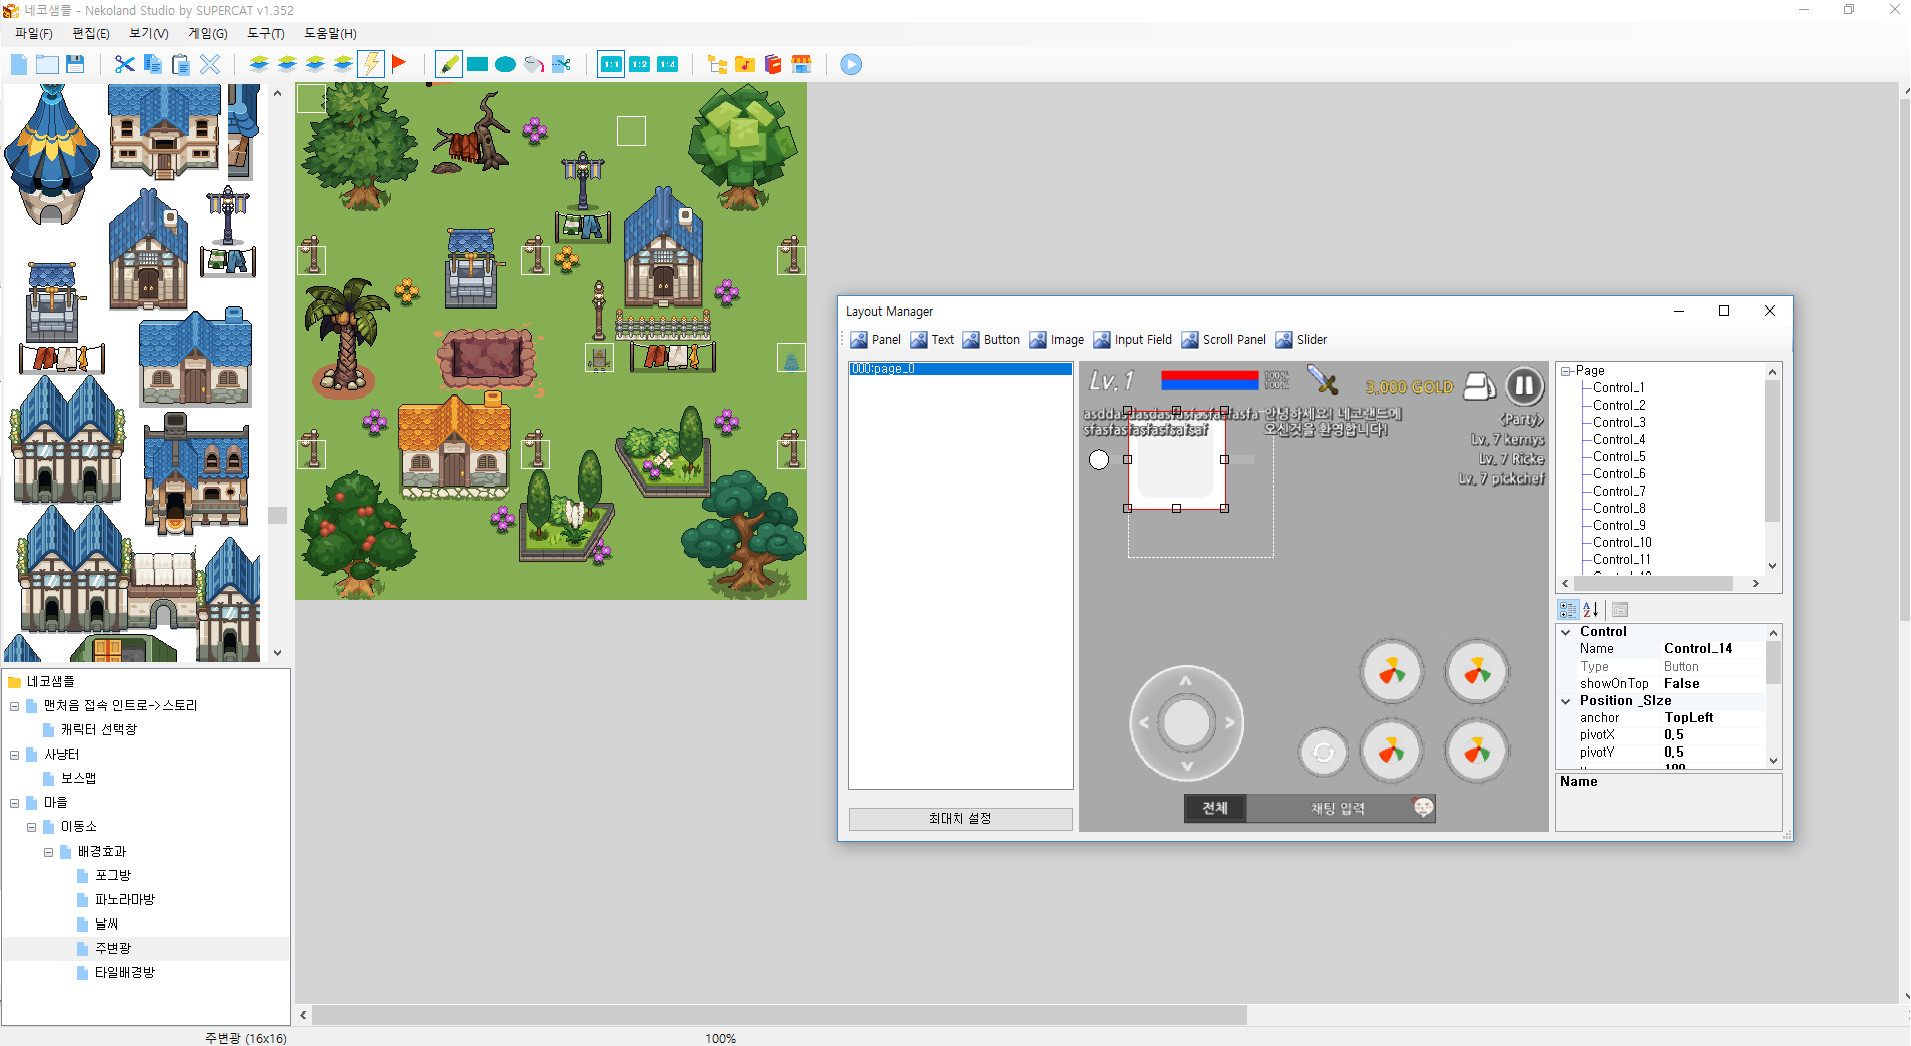Set zoom to 1:2 scale
This screenshot has height=1046, width=1911.
(x=640, y=64)
